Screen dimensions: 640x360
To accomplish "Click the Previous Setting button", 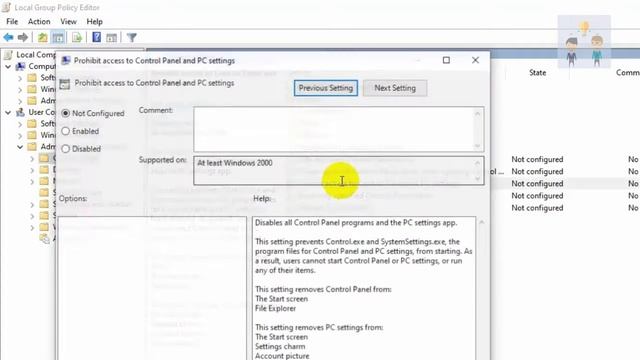I will 326,88.
